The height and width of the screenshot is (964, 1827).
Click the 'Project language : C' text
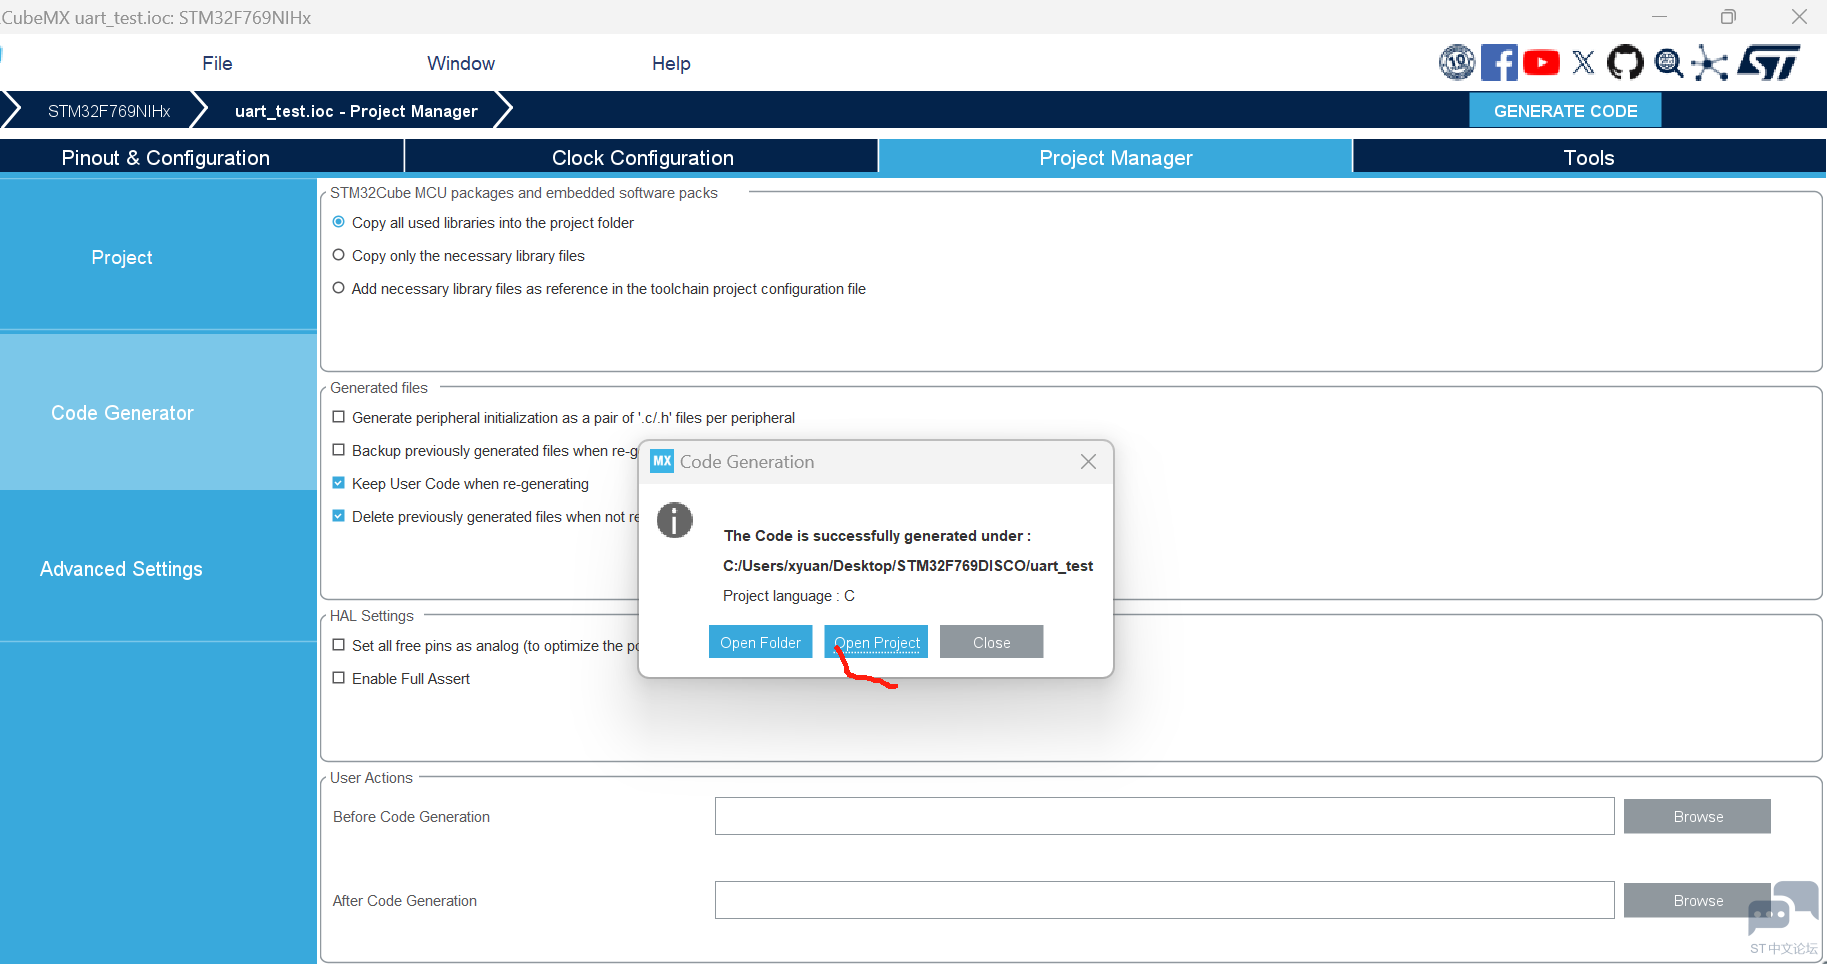point(789,596)
